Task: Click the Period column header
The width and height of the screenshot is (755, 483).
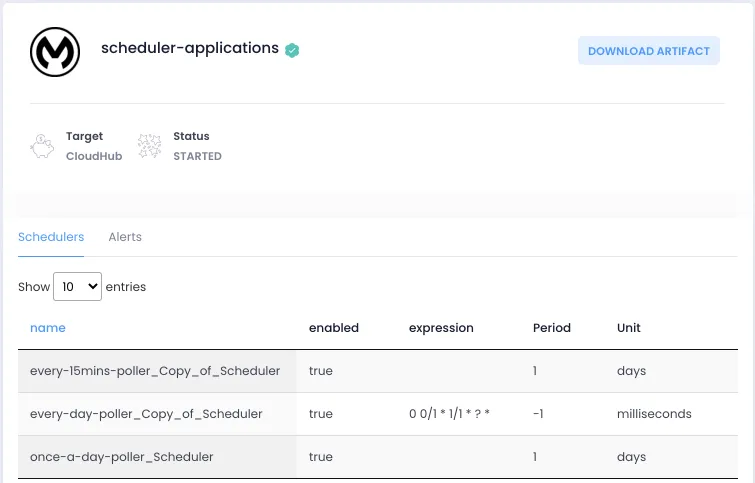Action: [x=552, y=328]
